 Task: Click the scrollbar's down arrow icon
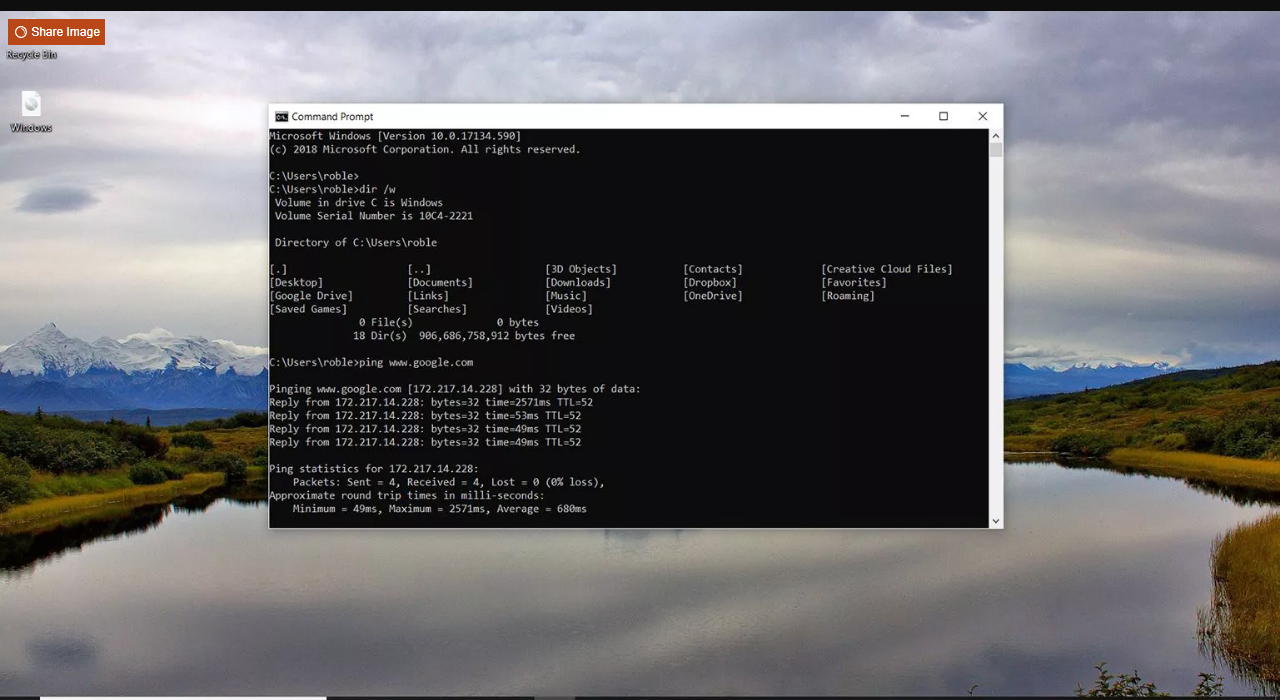pyautogui.click(x=995, y=520)
